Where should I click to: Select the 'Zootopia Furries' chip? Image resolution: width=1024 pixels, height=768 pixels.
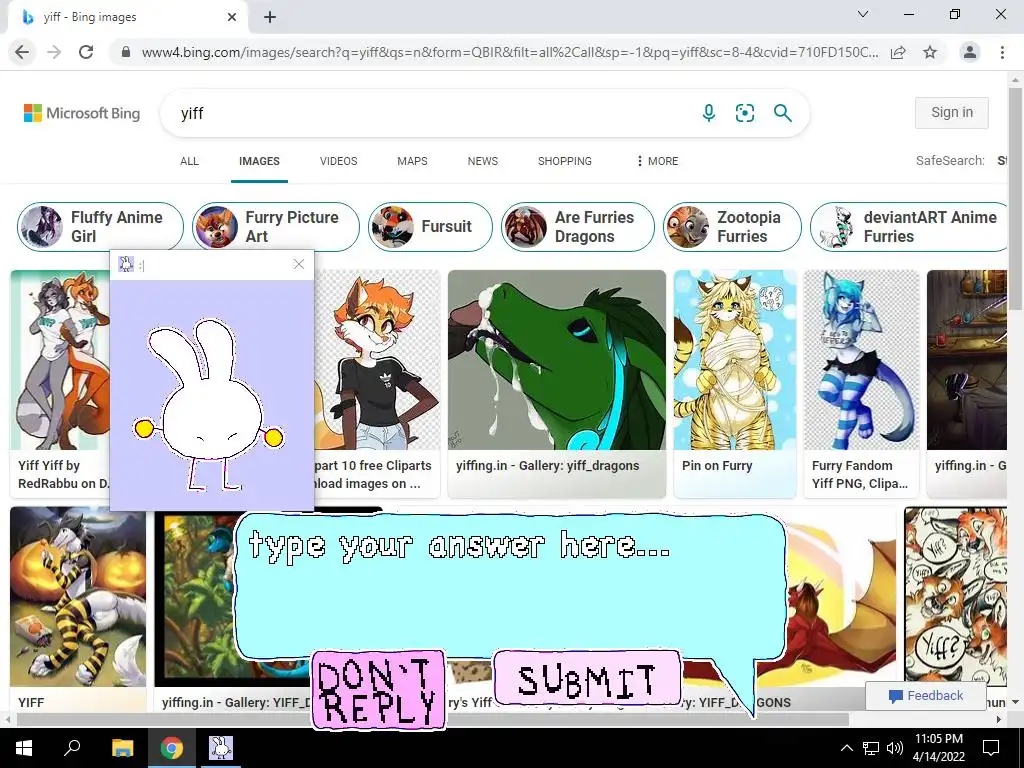point(732,227)
